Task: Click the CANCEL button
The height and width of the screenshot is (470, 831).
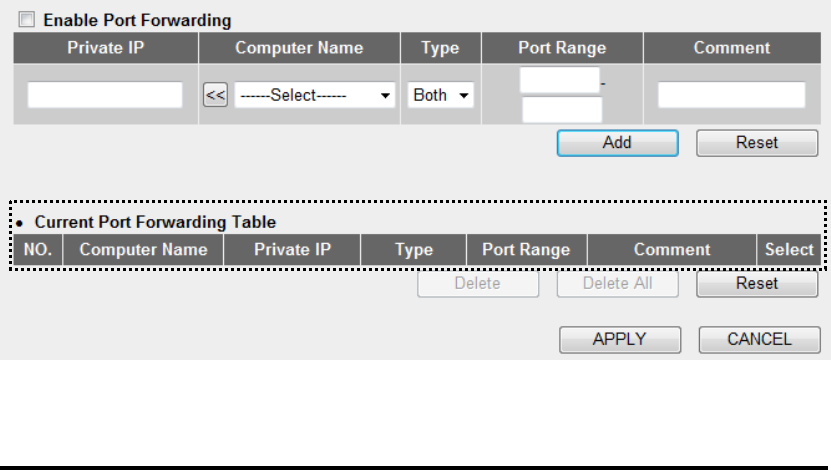Action: pyautogui.click(x=759, y=340)
